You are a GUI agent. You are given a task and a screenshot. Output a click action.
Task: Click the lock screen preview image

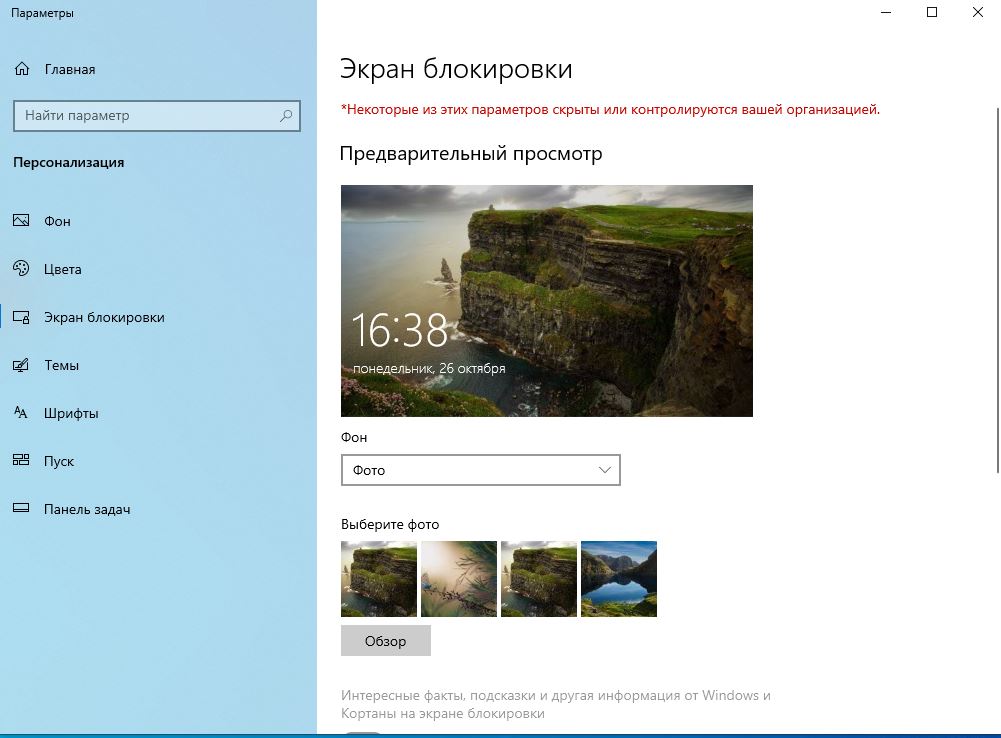point(546,301)
